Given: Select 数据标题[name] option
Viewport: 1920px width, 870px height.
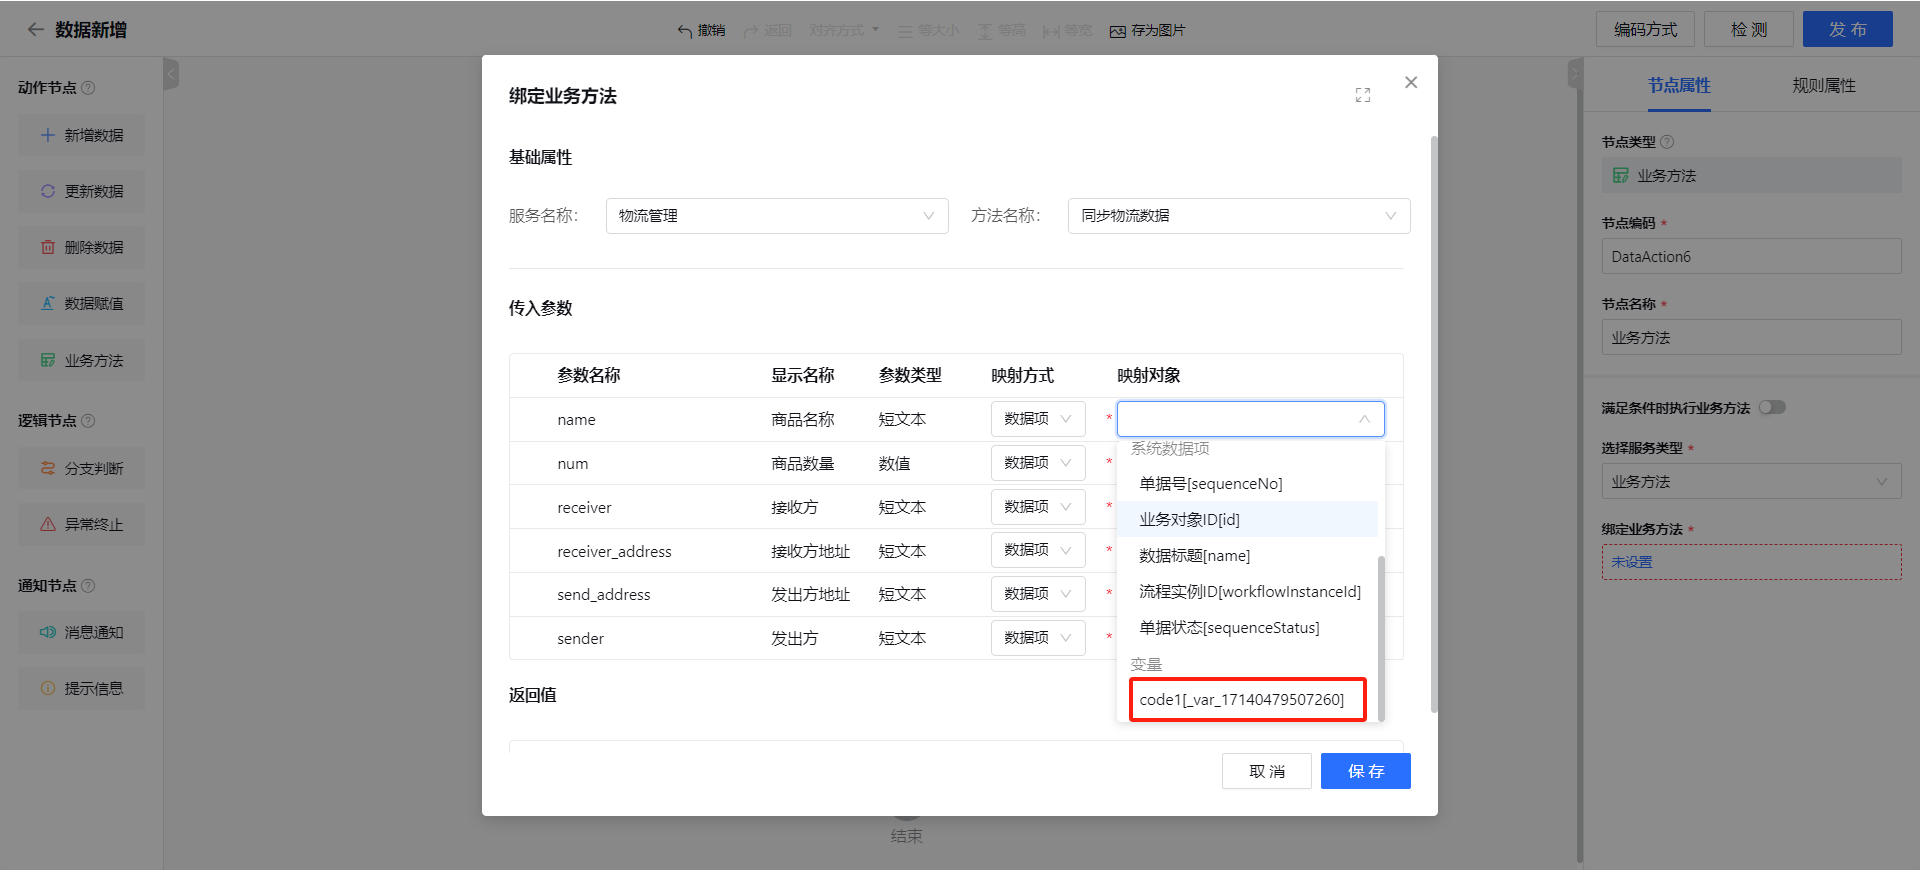Looking at the screenshot, I should click(1247, 556).
